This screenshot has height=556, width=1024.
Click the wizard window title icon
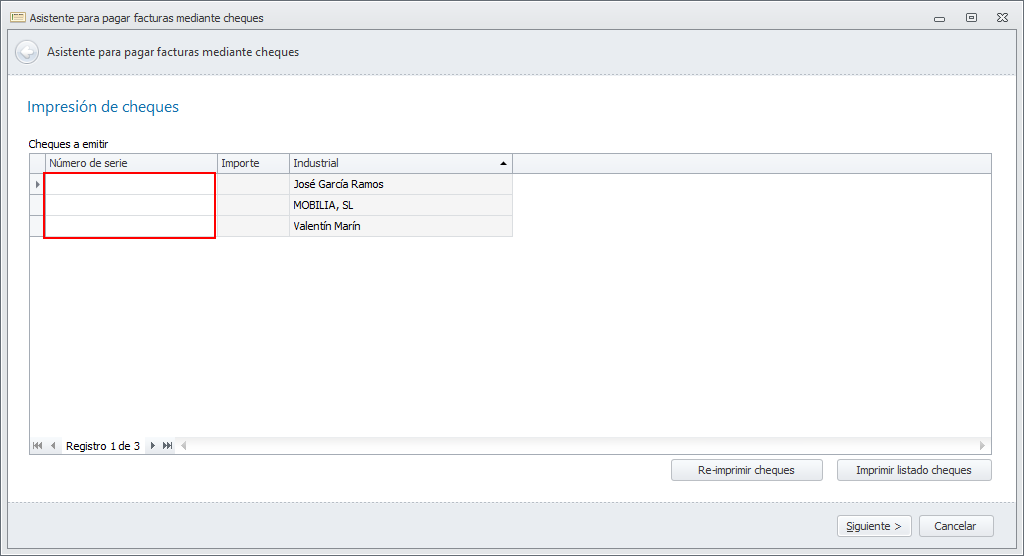pyautogui.click(x=18, y=18)
